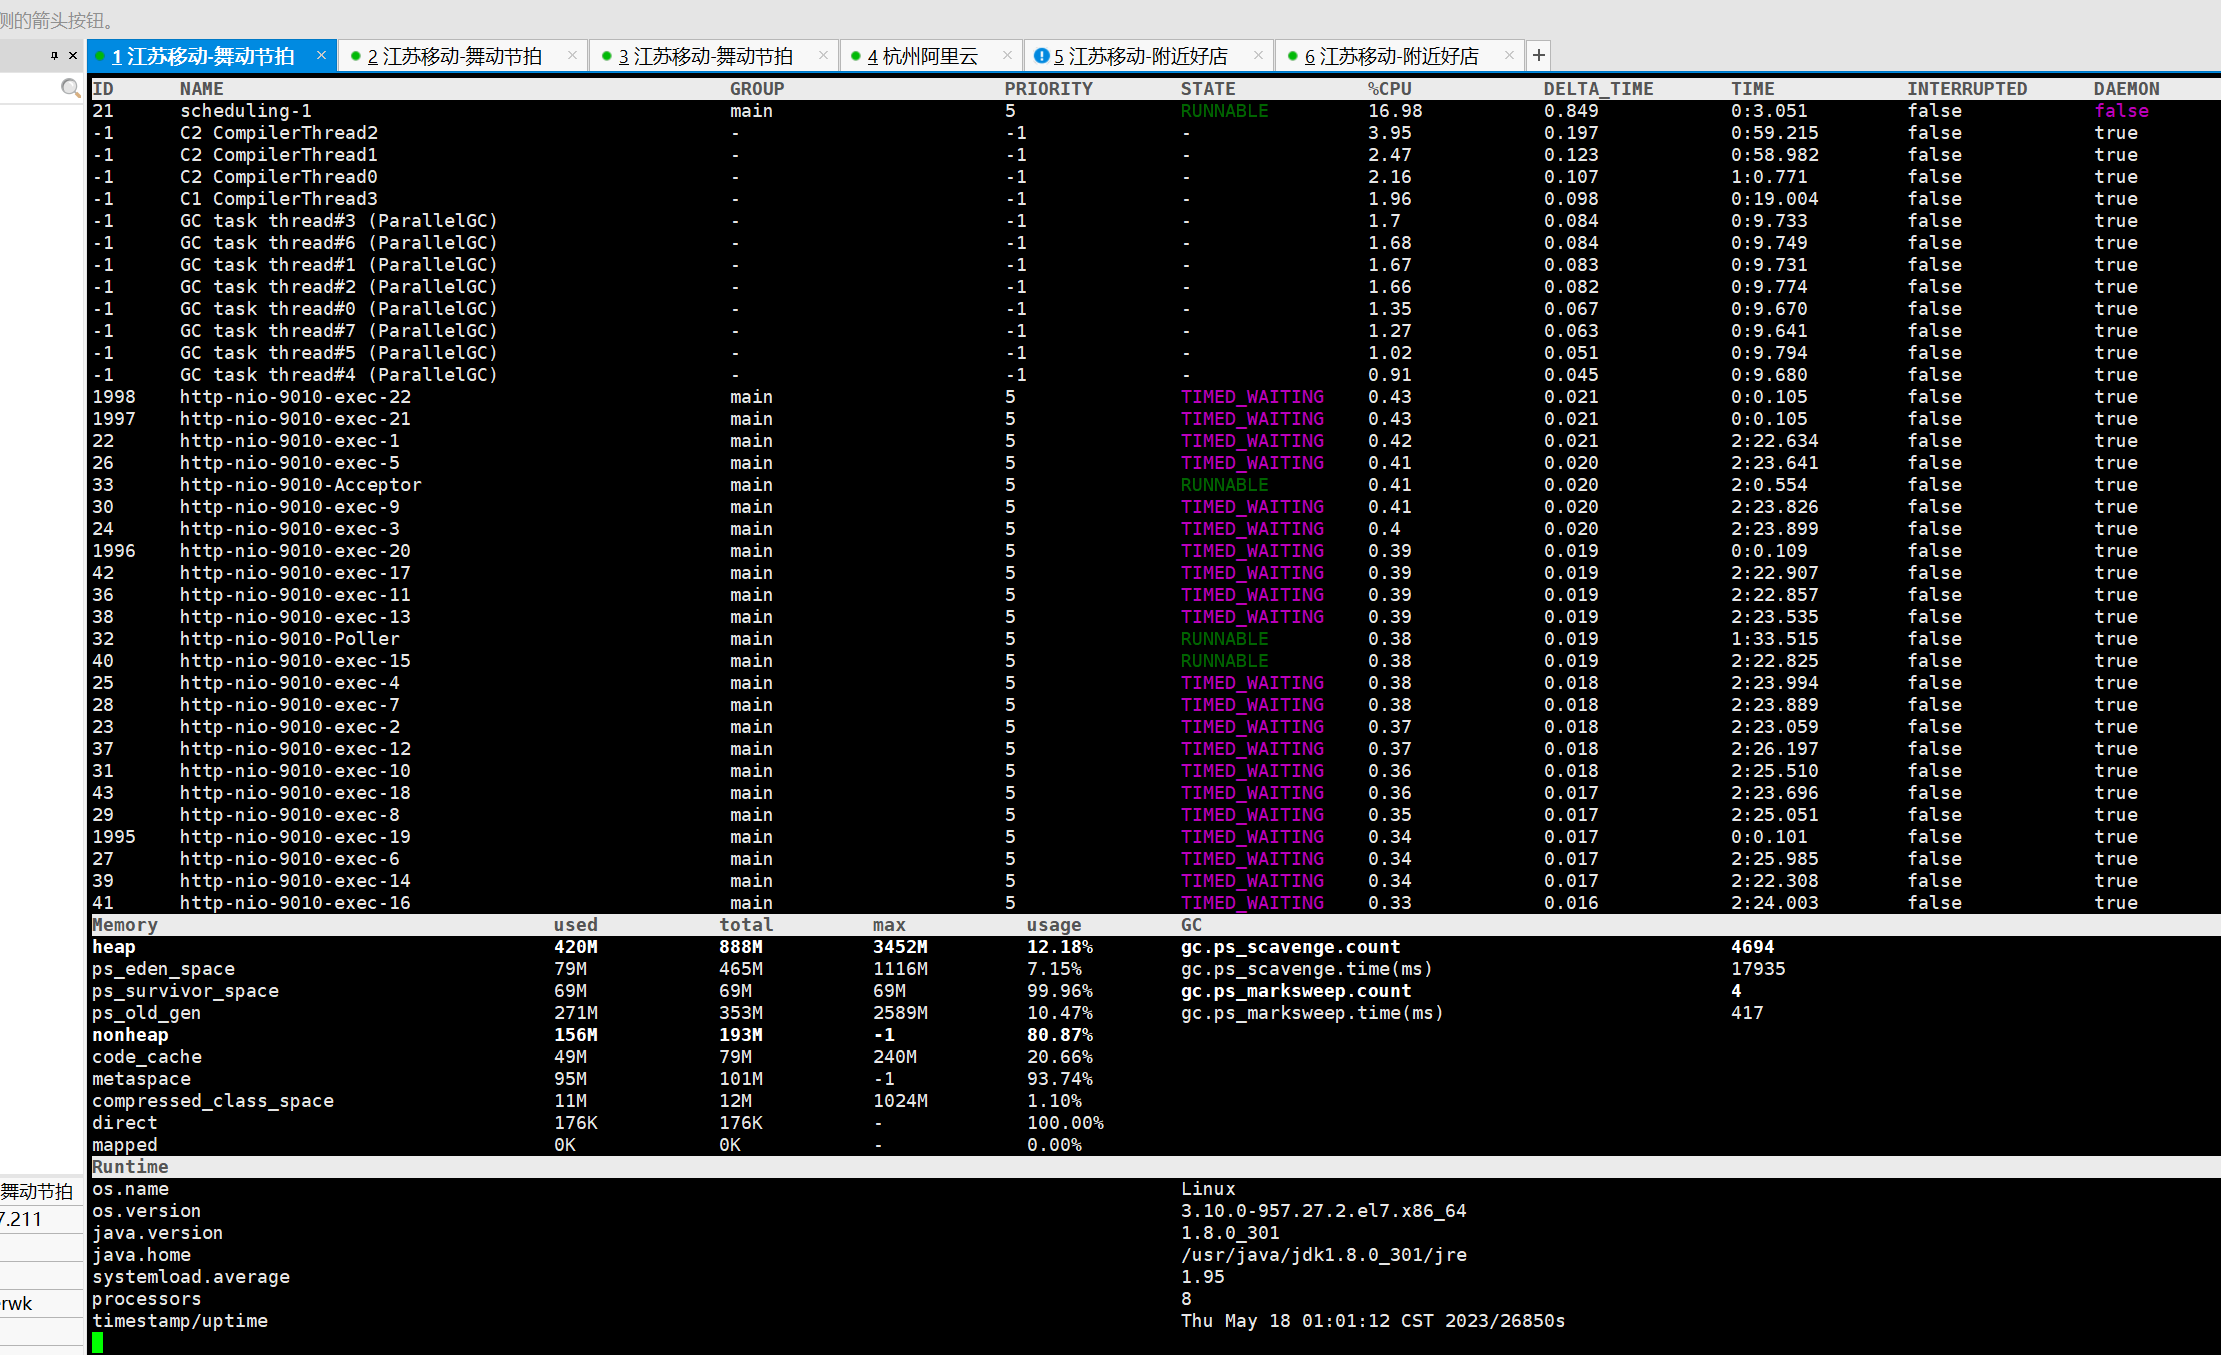Click the scheduling-1 thread row in terminal

[246, 111]
